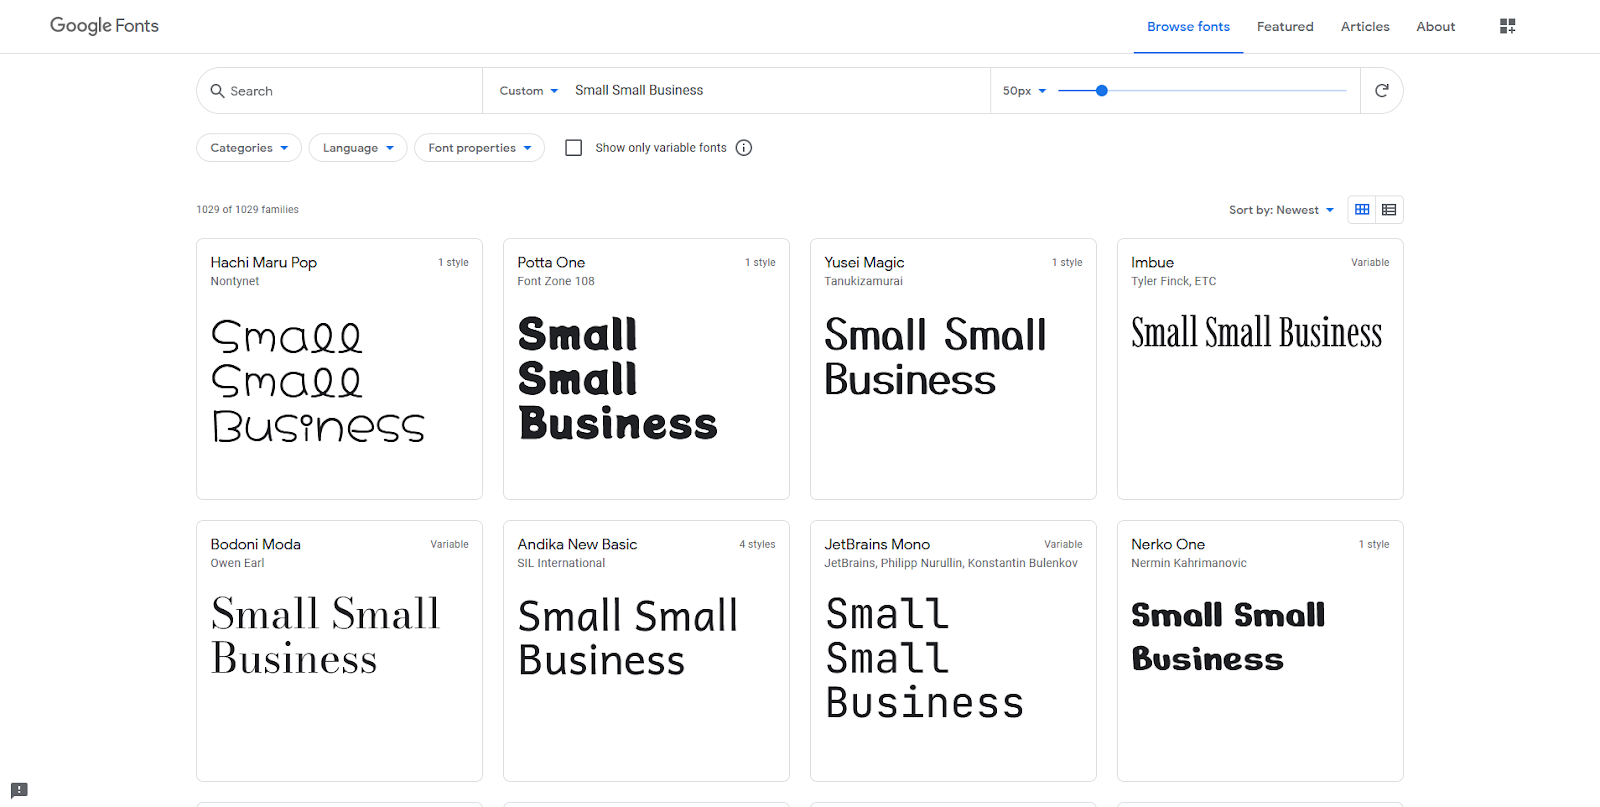Click the preview text field 'Small Small Business'
This screenshot has height=807, width=1600.
(x=778, y=91)
